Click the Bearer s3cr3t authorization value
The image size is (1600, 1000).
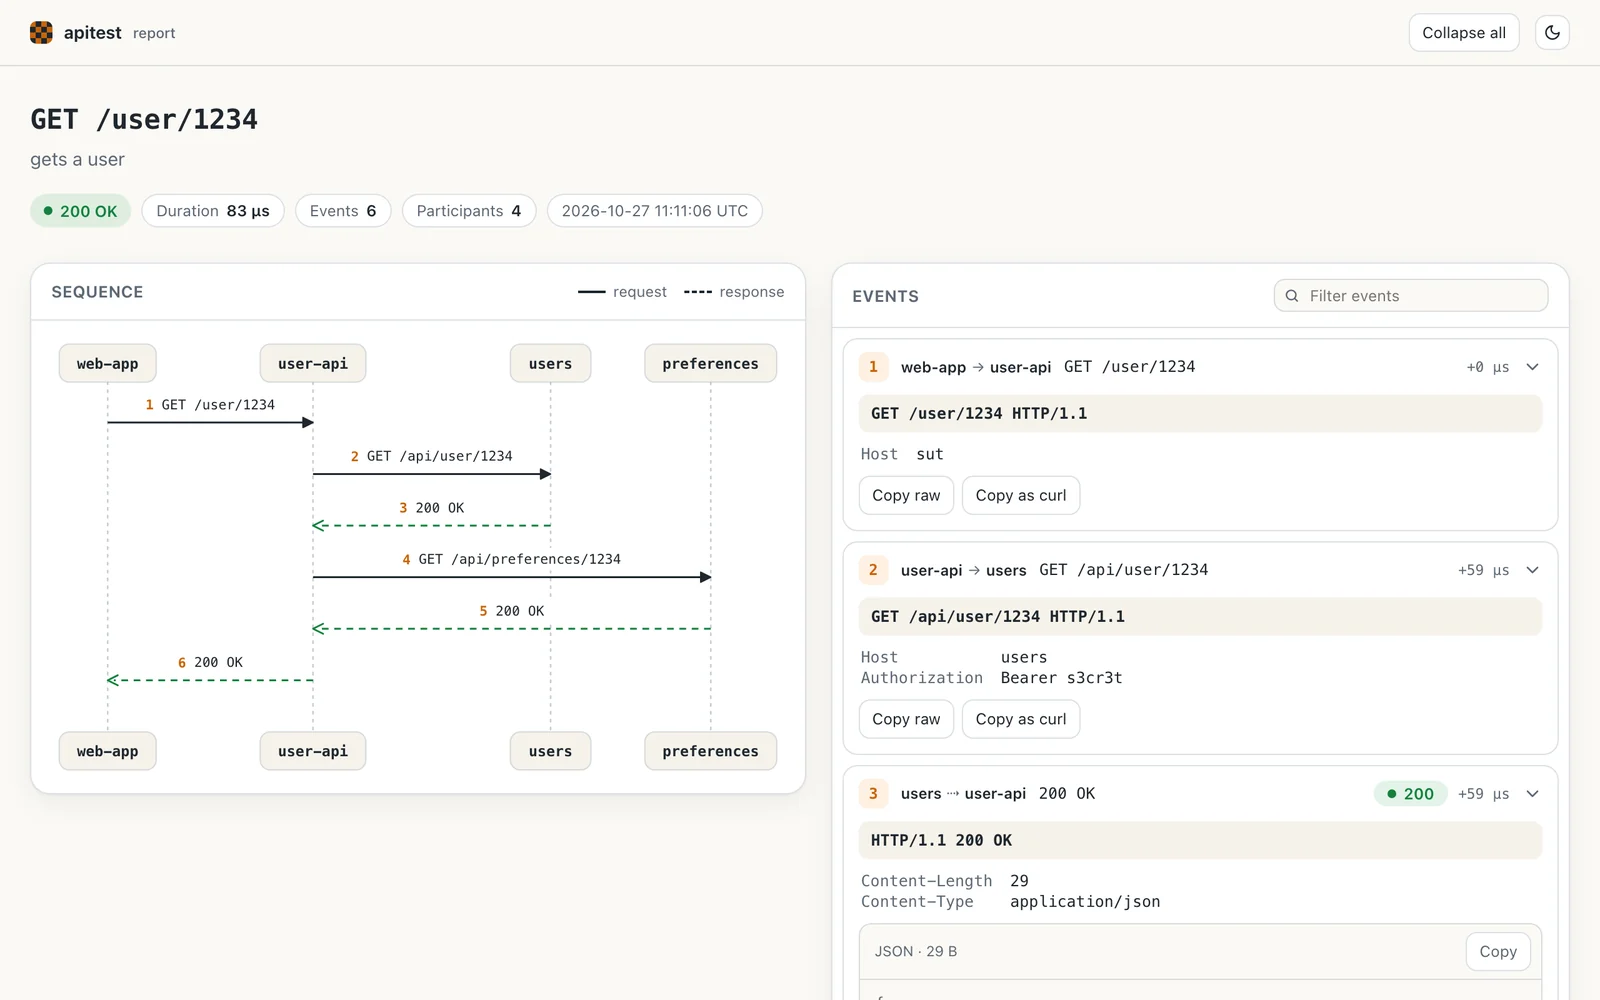(x=1061, y=678)
